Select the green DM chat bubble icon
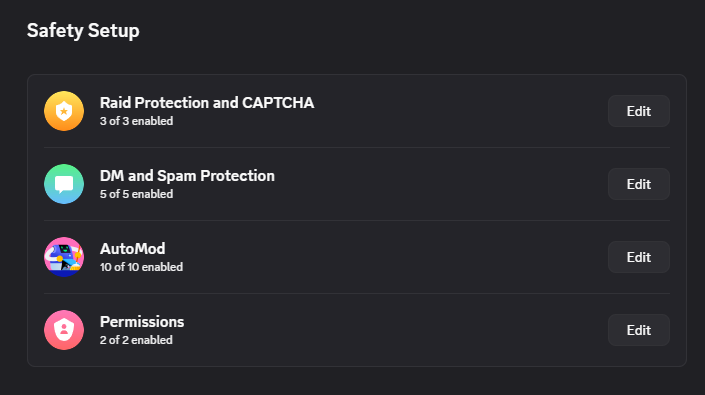This screenshot has height=395, width=705. pyautogui.click(x=64, y=184)
